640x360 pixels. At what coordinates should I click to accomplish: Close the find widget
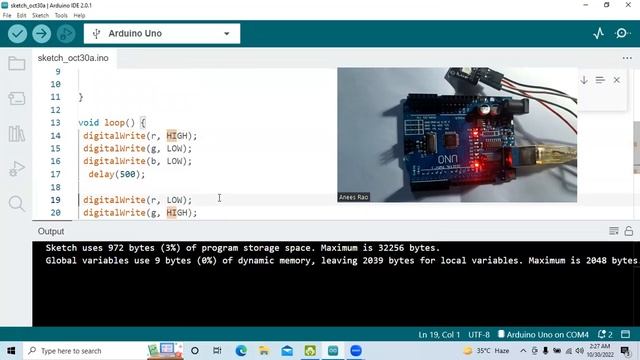(617, 80)
